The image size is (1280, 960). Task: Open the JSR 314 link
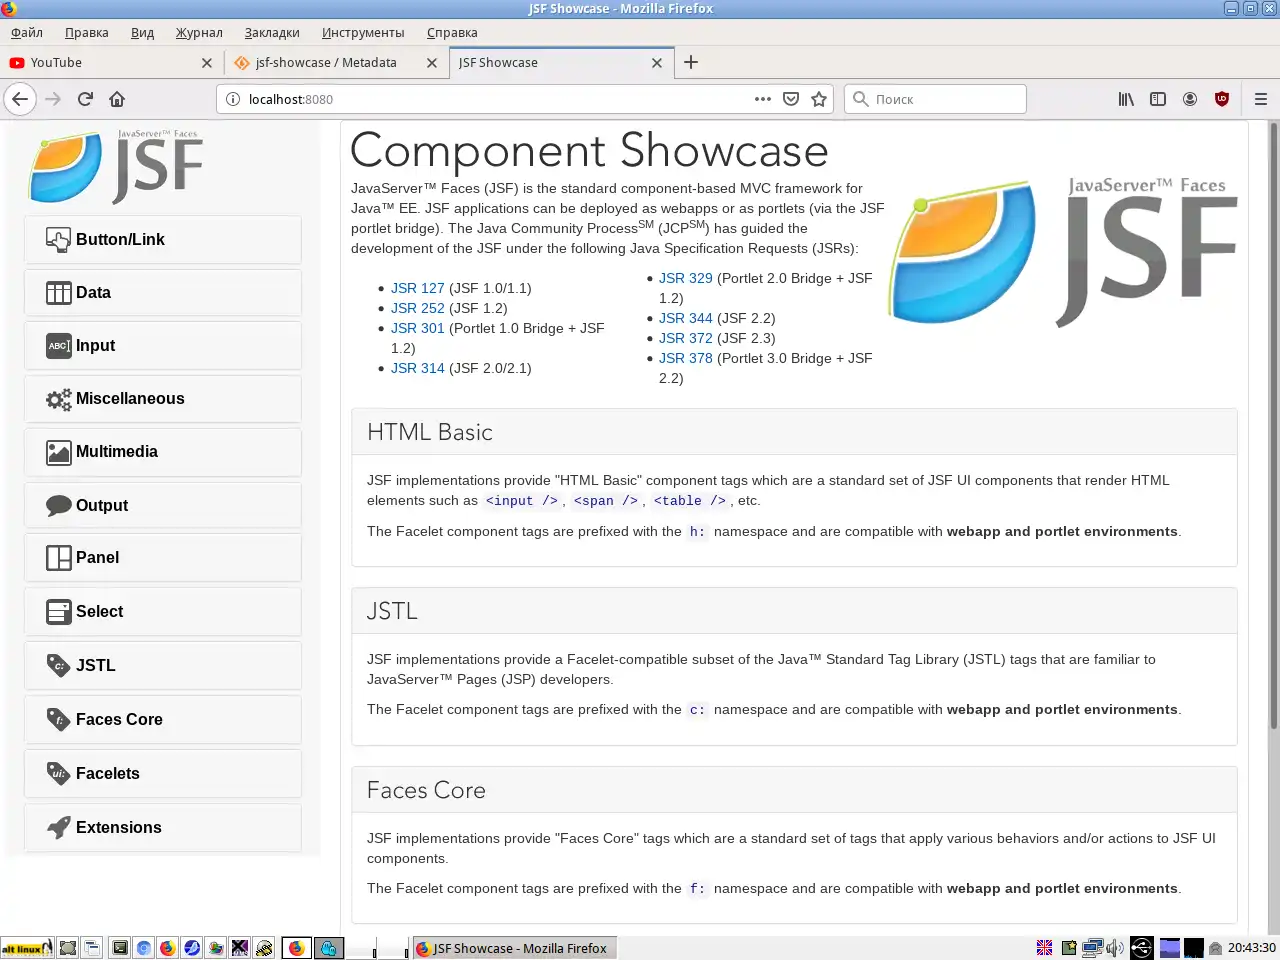pos(417,368)
